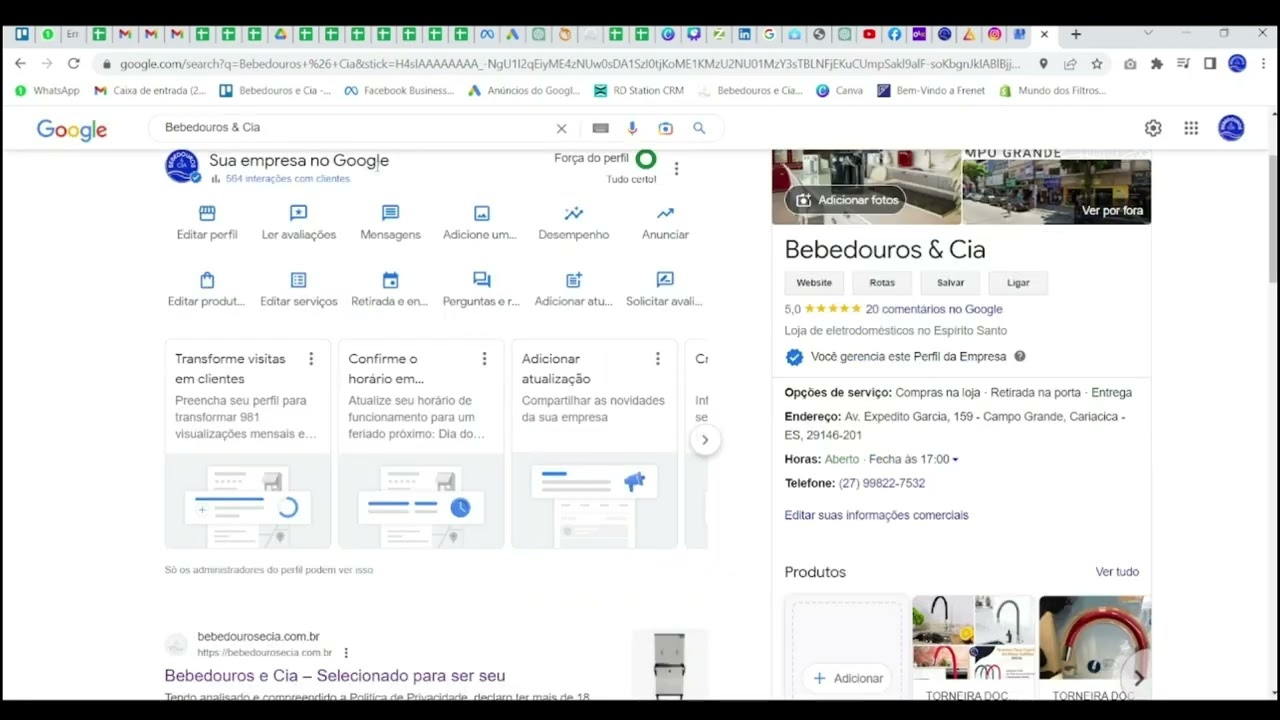Open Editar perfil icon
This screenshot has height=720, width=1280.
pyautogui.click(x=207, y=213)
